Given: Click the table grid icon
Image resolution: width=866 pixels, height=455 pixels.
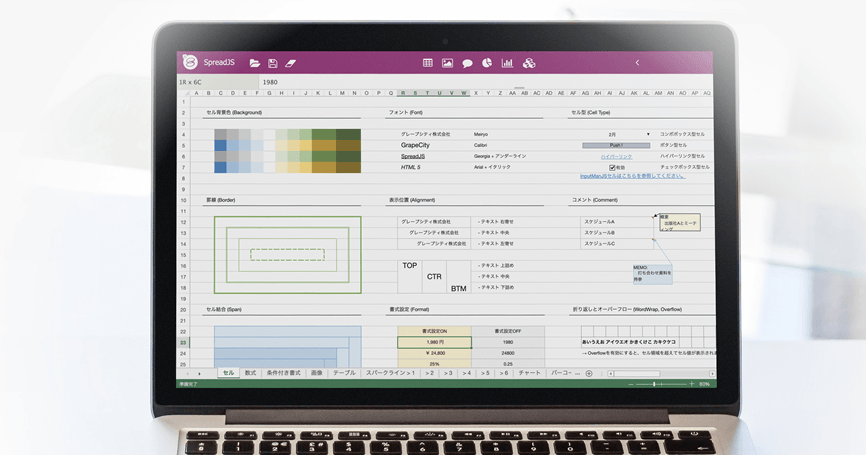Looking at the screenshot, I should tap(428, 63).
